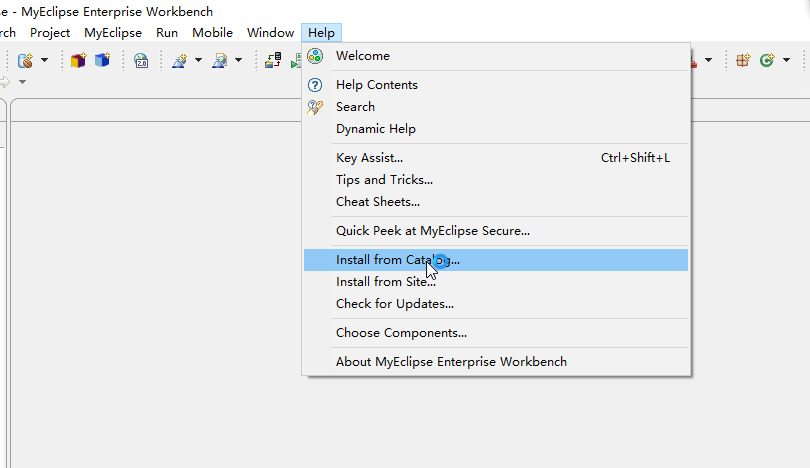Open the Welcome page from Help menu
The height and width of the screenshot is (468, 810).
tap(363, 56)
